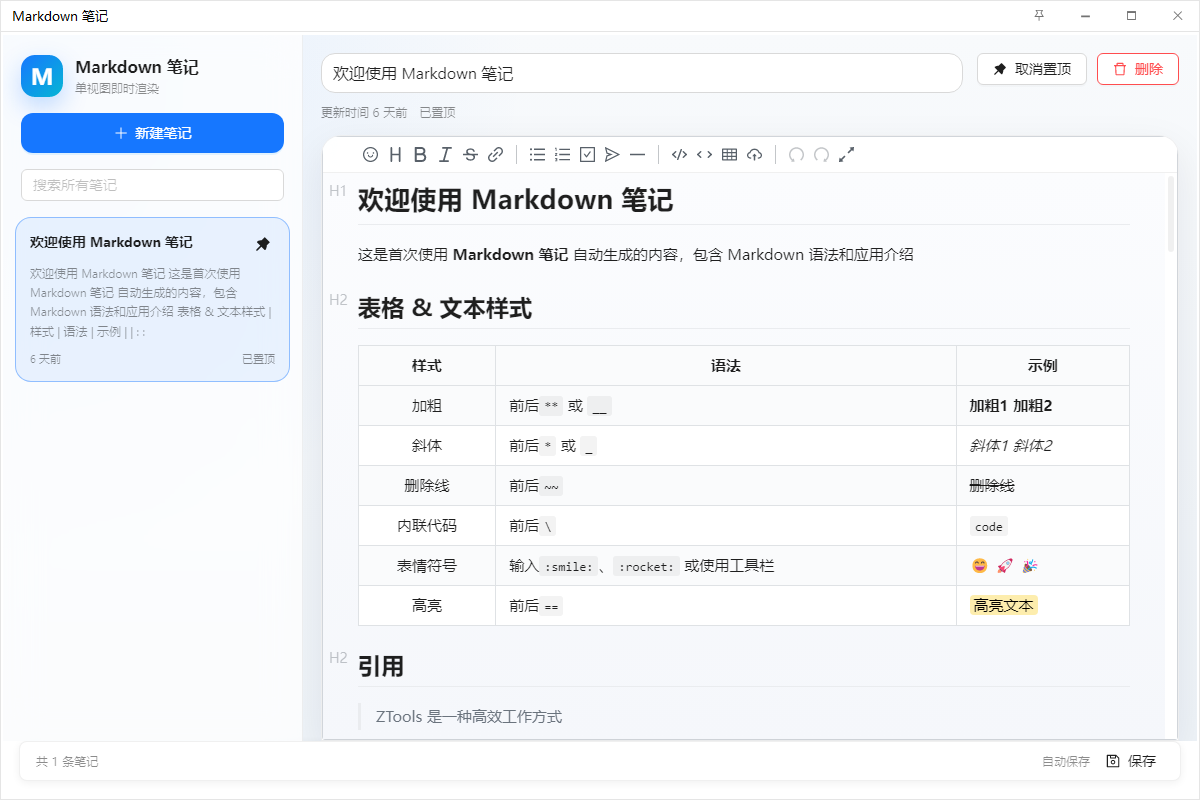1200x800 pixels.
Task: Click the emoji example cell with rocket
Action: [1043, 566]
